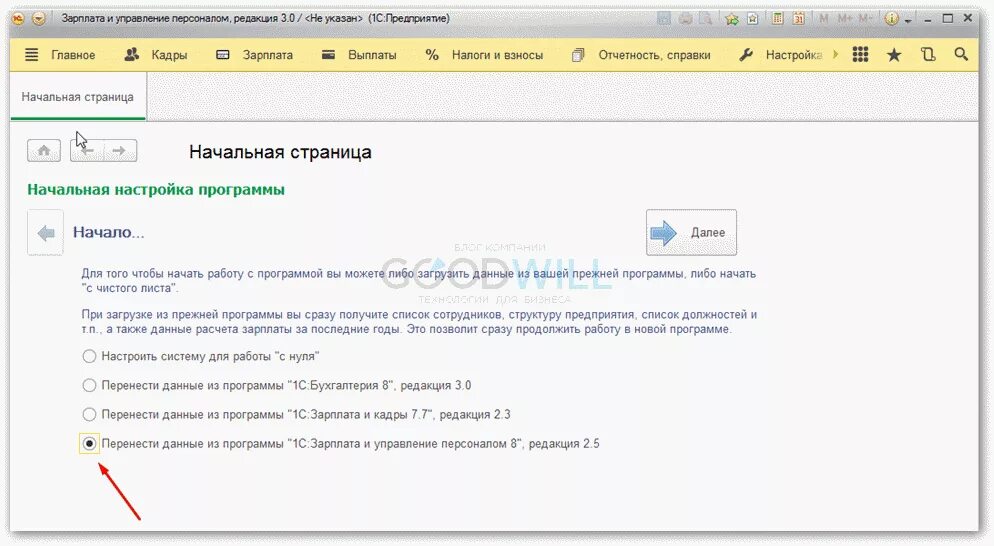
Task: Open Favorites black star icon
Action: (894, 55)
